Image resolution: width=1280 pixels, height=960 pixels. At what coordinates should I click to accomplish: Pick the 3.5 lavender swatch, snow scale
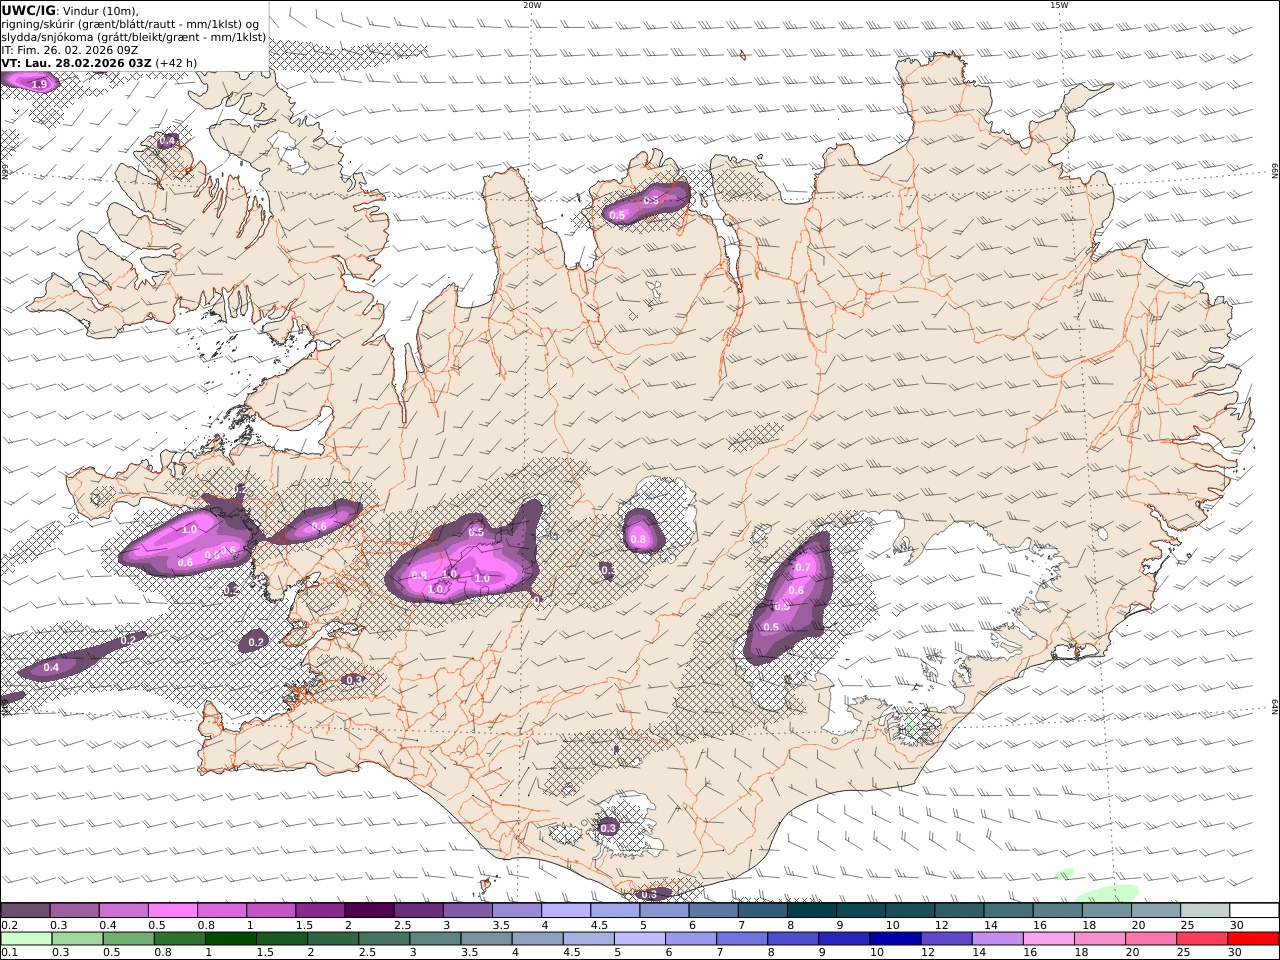516,910
